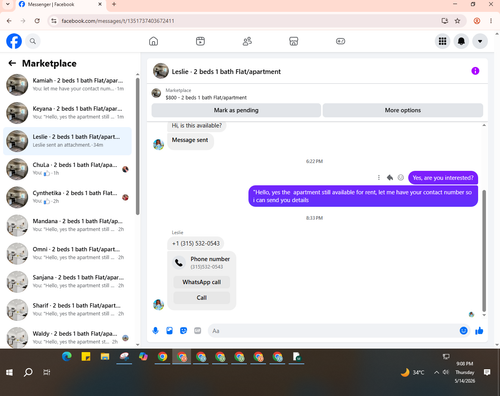Open File Explorer from taskbar

(105, 357)
